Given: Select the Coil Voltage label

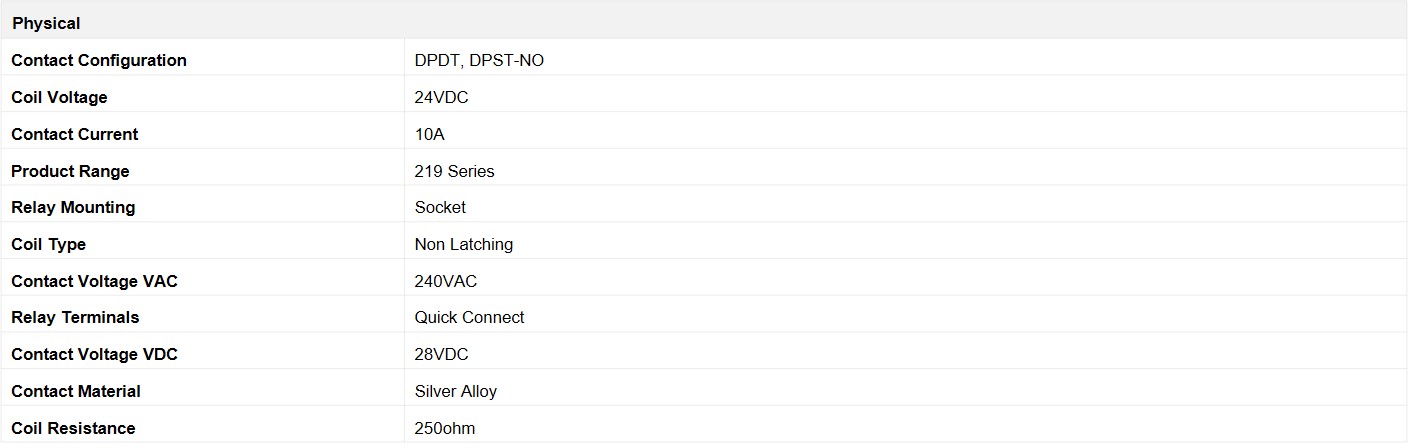Looking at the screenshot, I should click(59, 97).
